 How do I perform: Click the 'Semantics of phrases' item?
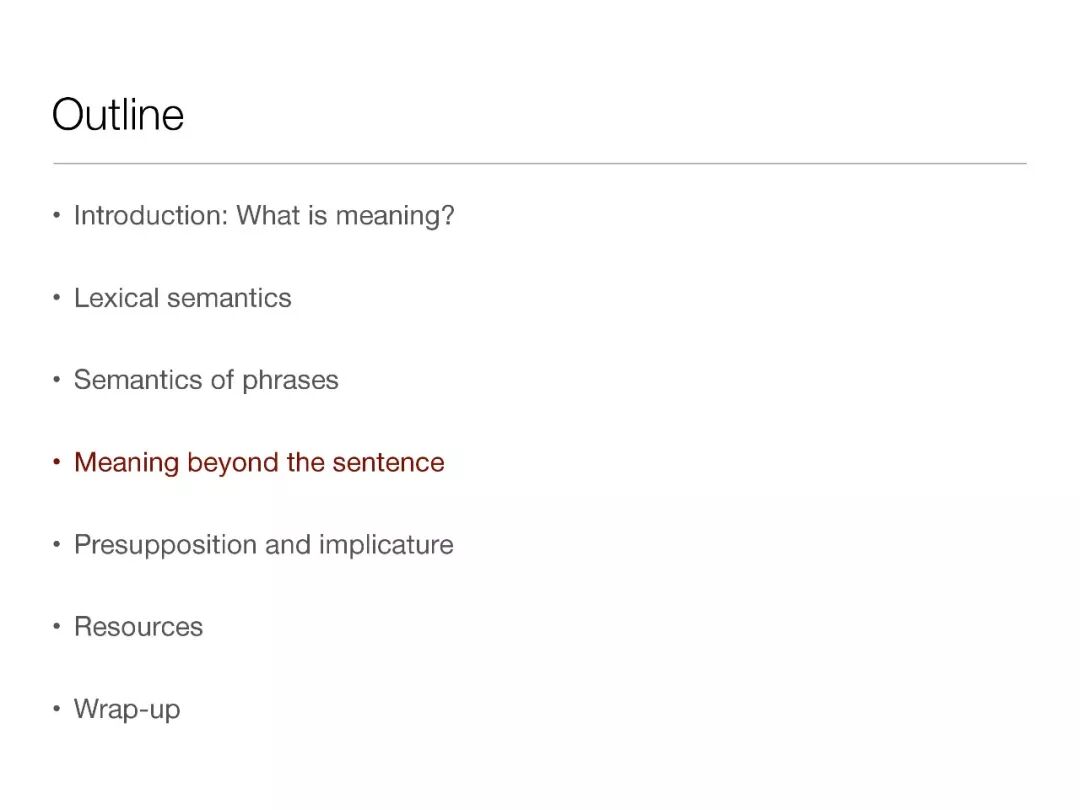point(206,380)
